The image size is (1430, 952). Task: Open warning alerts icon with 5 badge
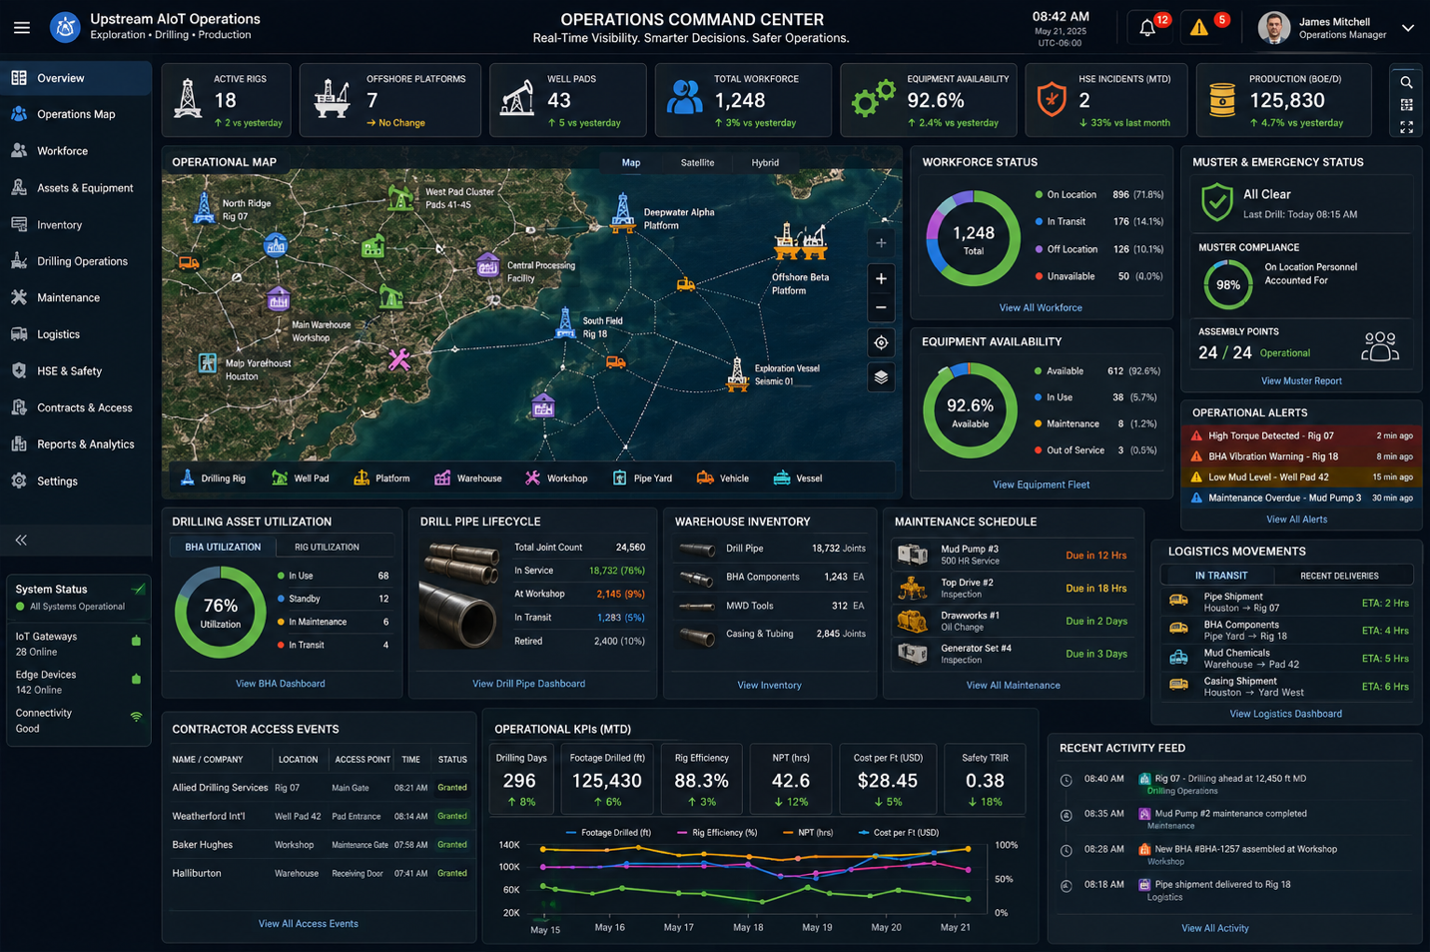click(1199, 28)
